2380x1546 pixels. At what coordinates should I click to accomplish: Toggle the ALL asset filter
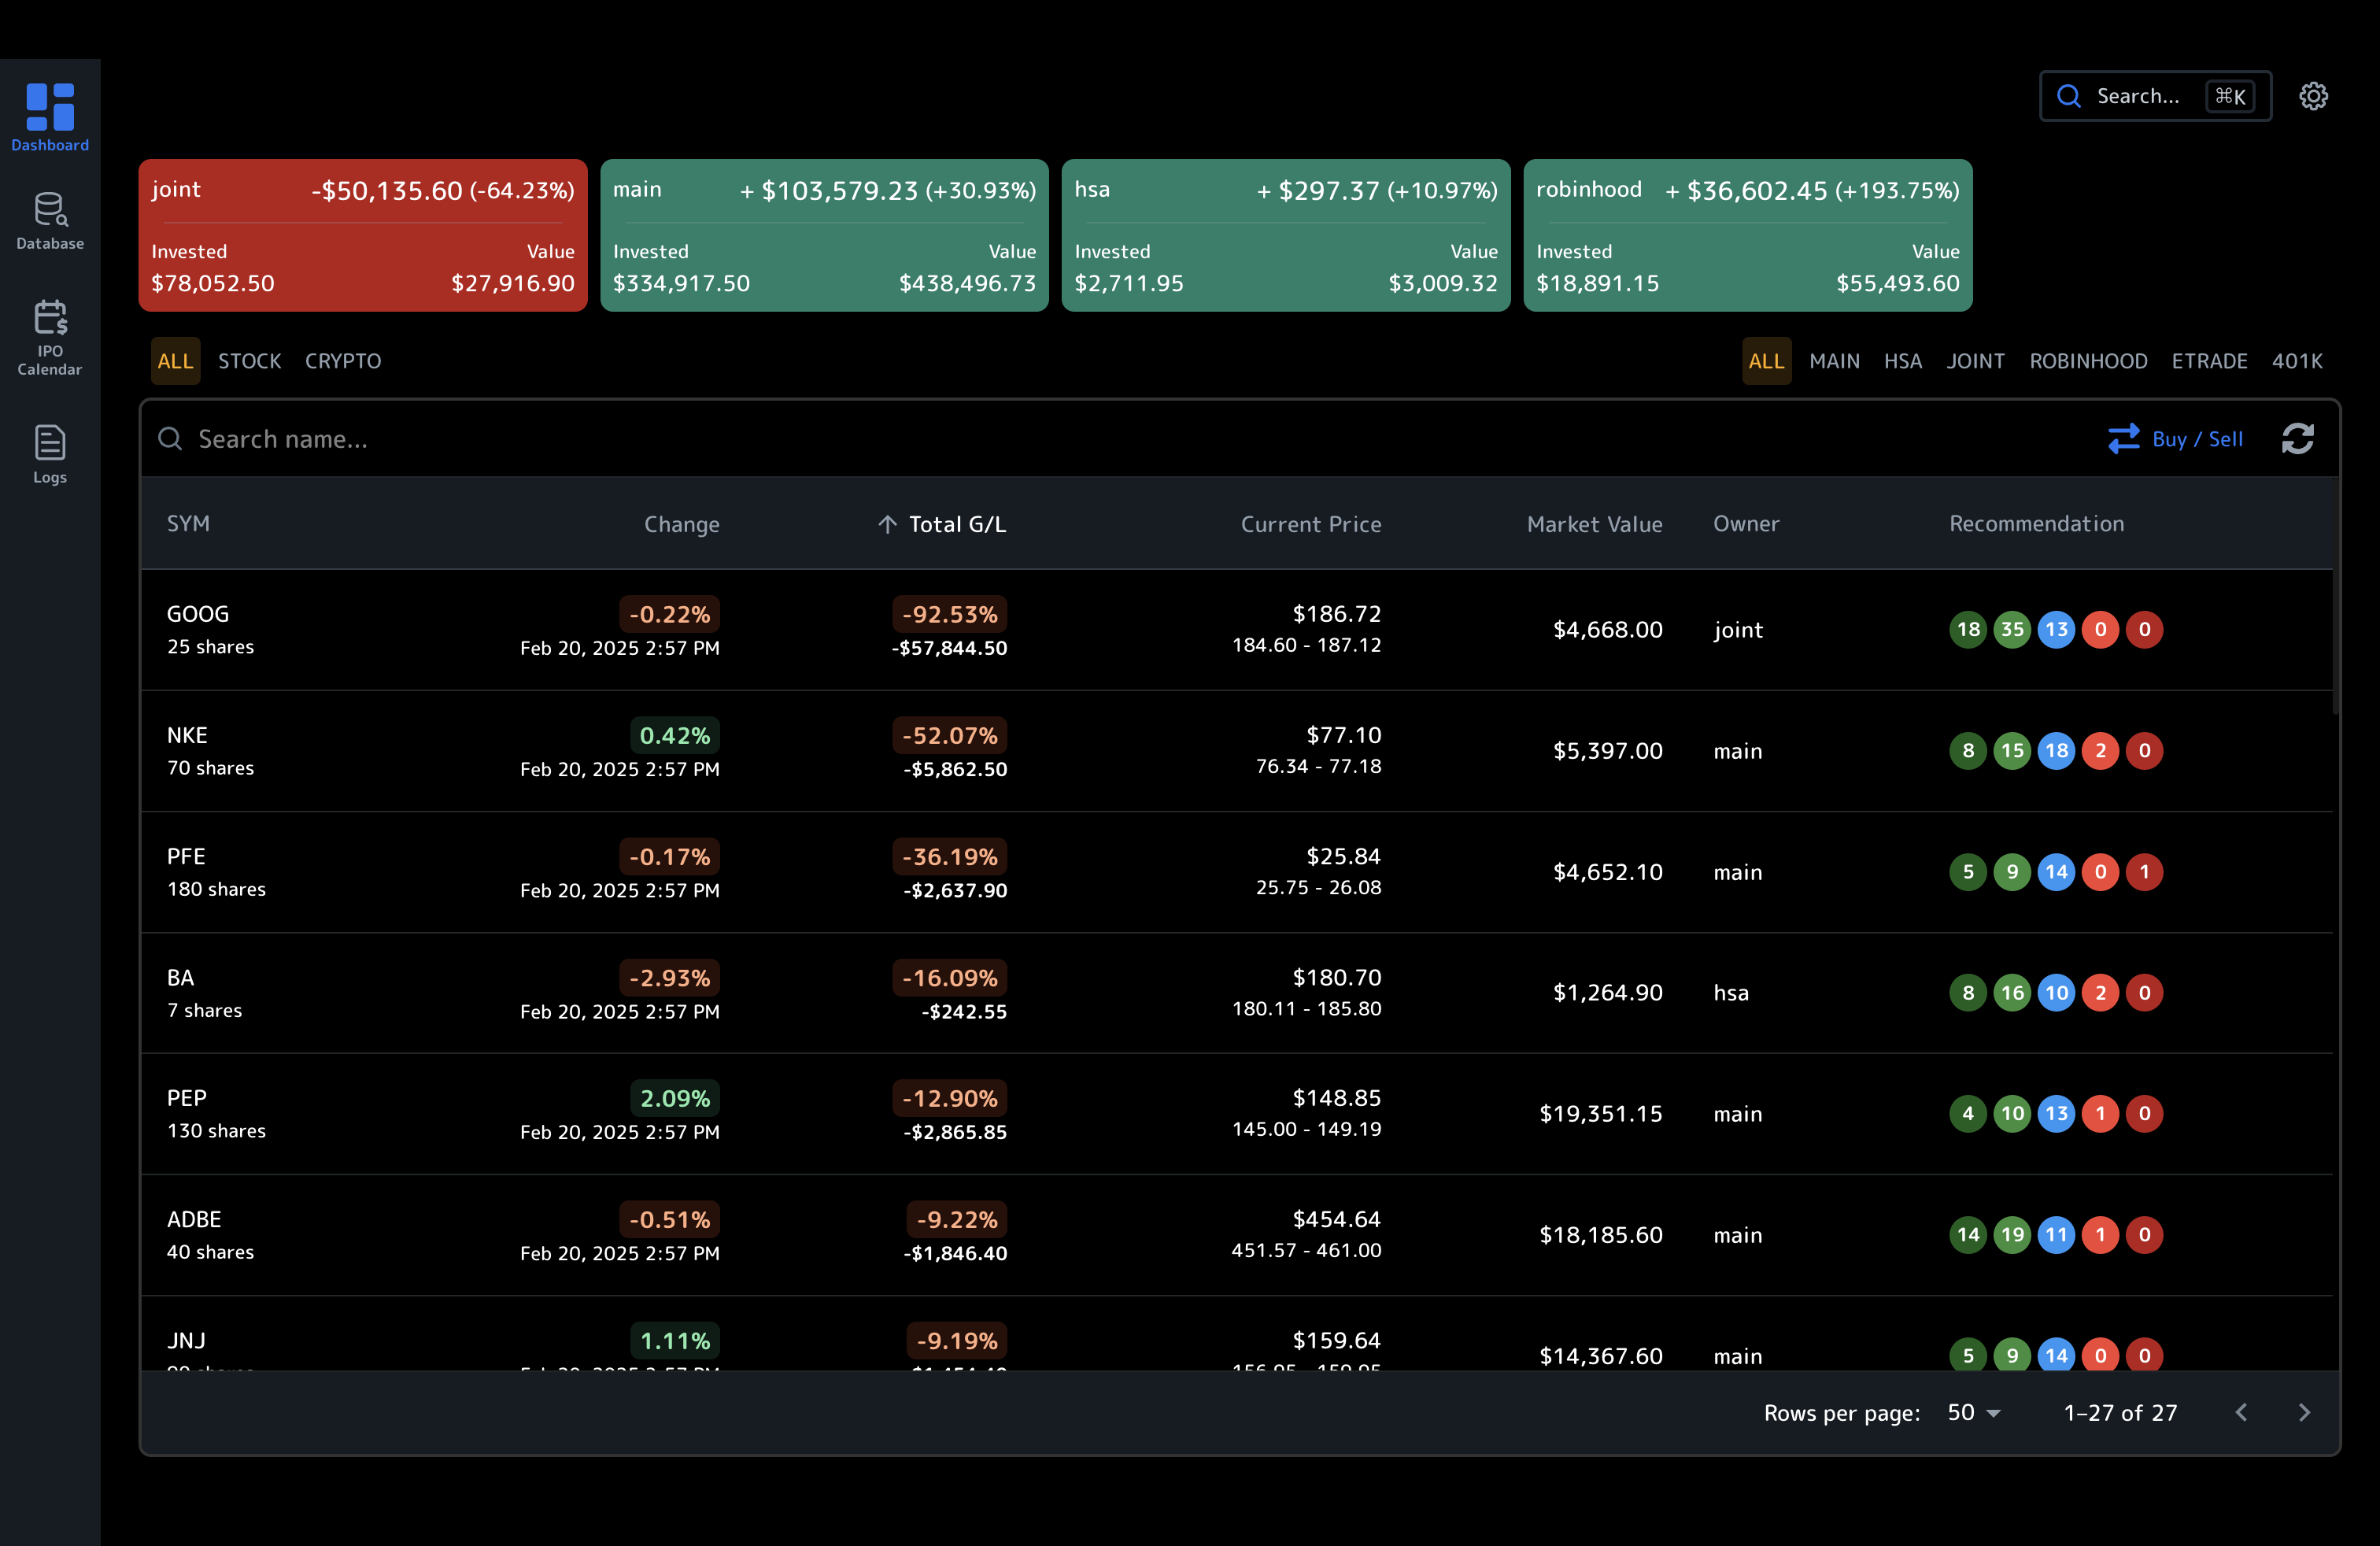[175, 361]
